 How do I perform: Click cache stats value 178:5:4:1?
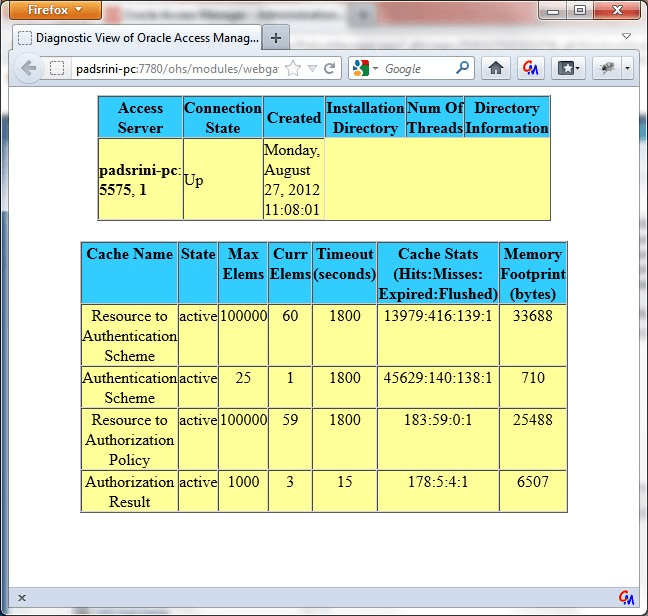pos(438,482)
